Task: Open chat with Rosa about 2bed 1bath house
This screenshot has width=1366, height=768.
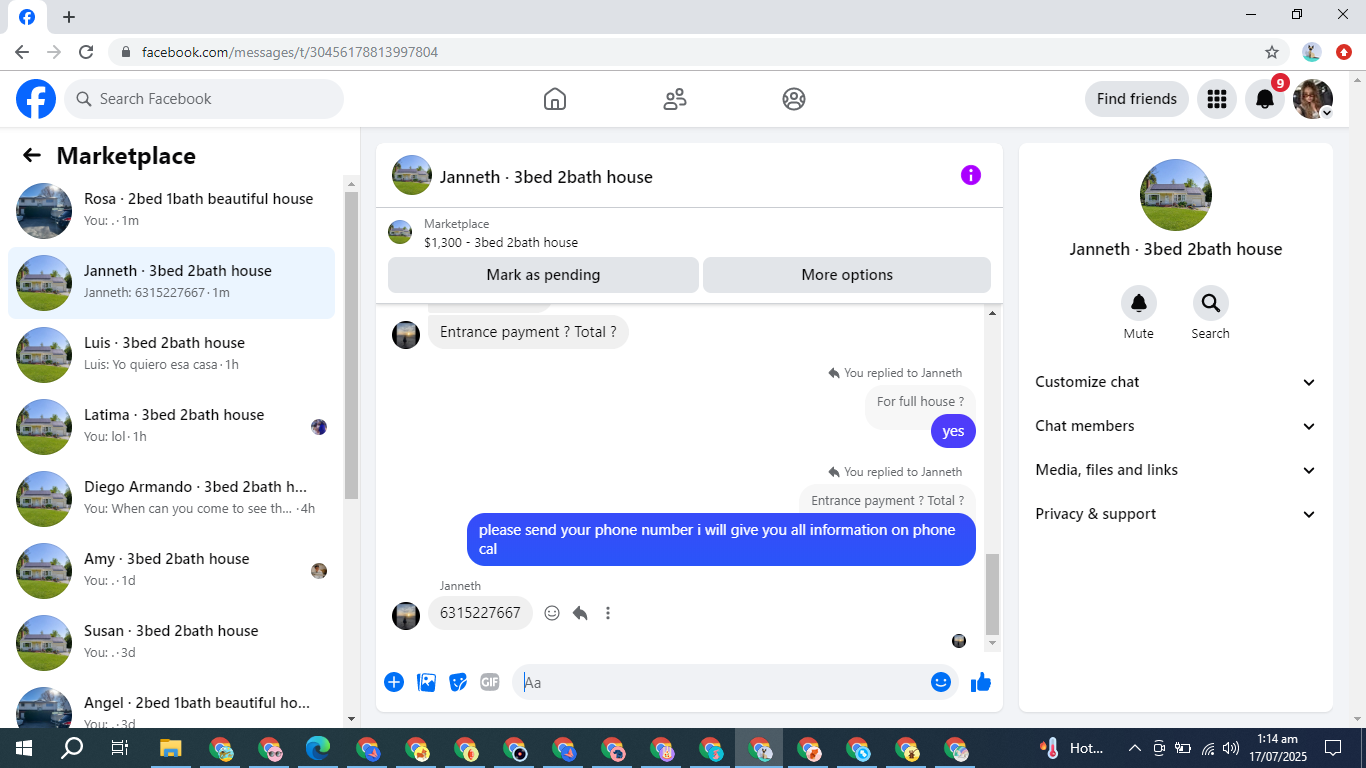Action: click(x=171, y=211)
